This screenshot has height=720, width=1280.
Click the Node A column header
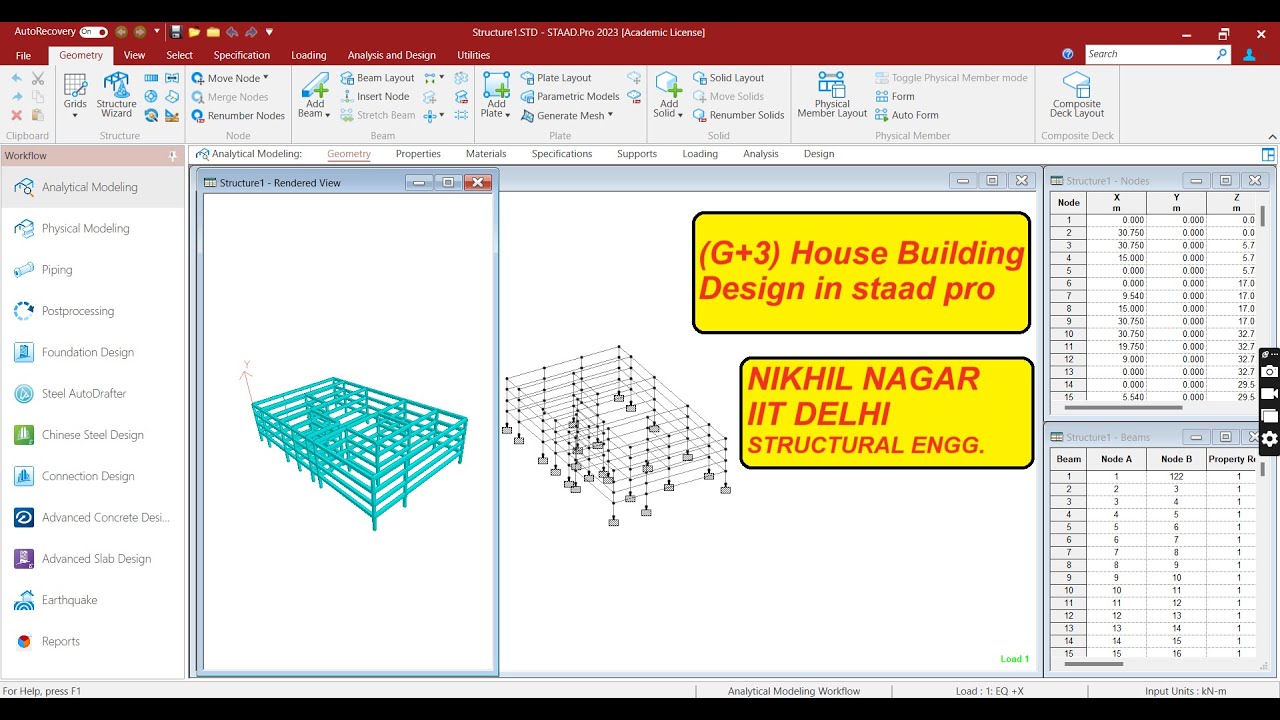point(1116,459)
